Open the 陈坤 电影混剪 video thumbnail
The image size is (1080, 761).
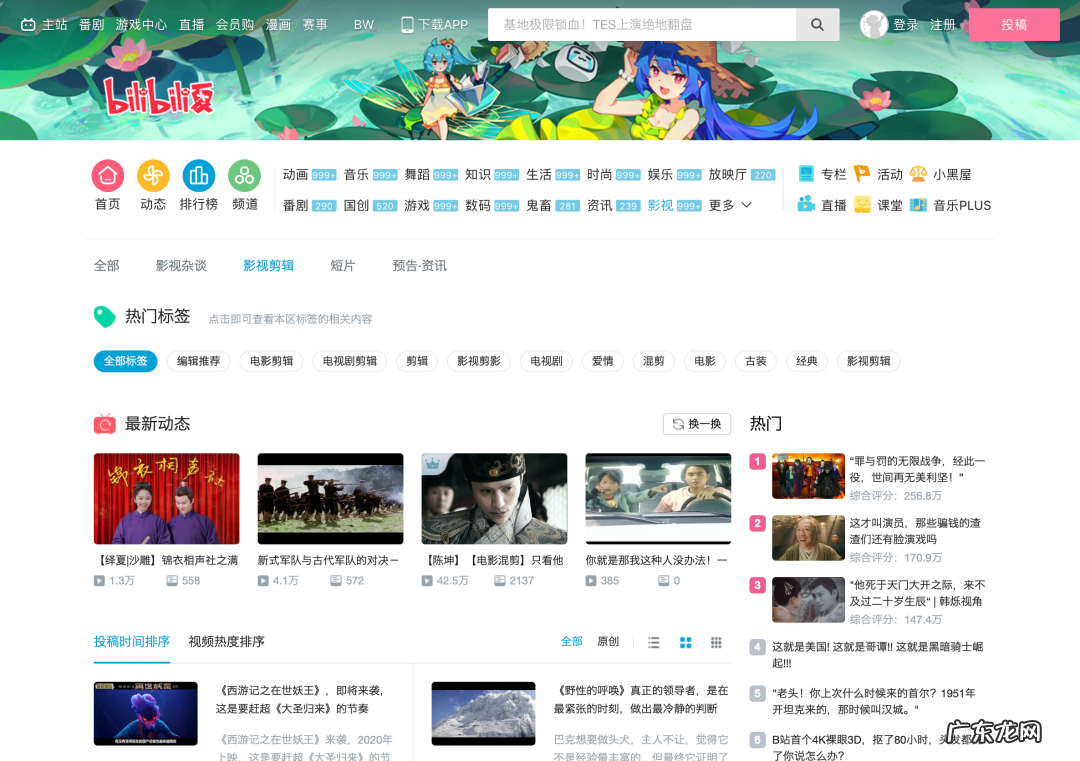[x=494, y=498]
